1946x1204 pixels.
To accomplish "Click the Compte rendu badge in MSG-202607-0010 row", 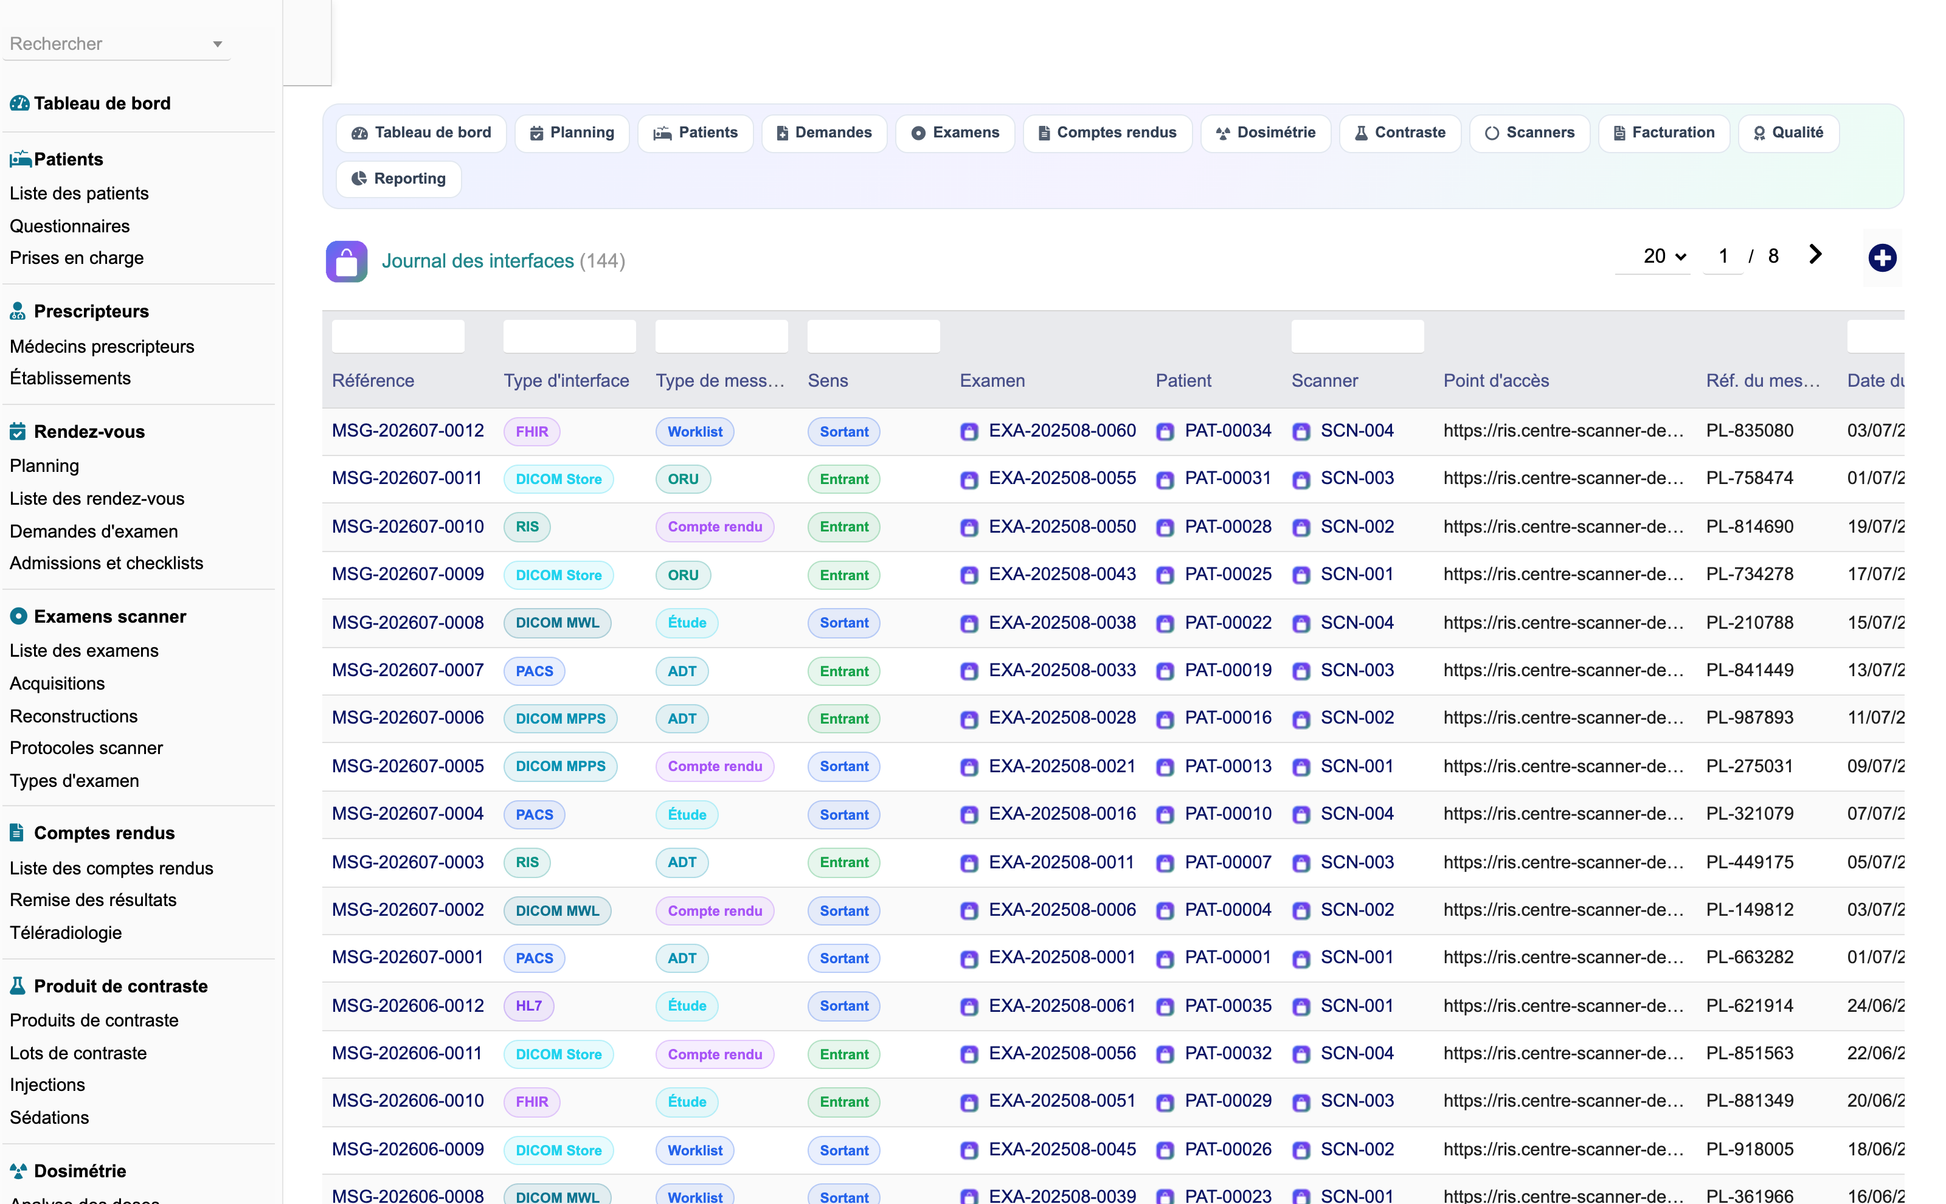I will [715, 527].
